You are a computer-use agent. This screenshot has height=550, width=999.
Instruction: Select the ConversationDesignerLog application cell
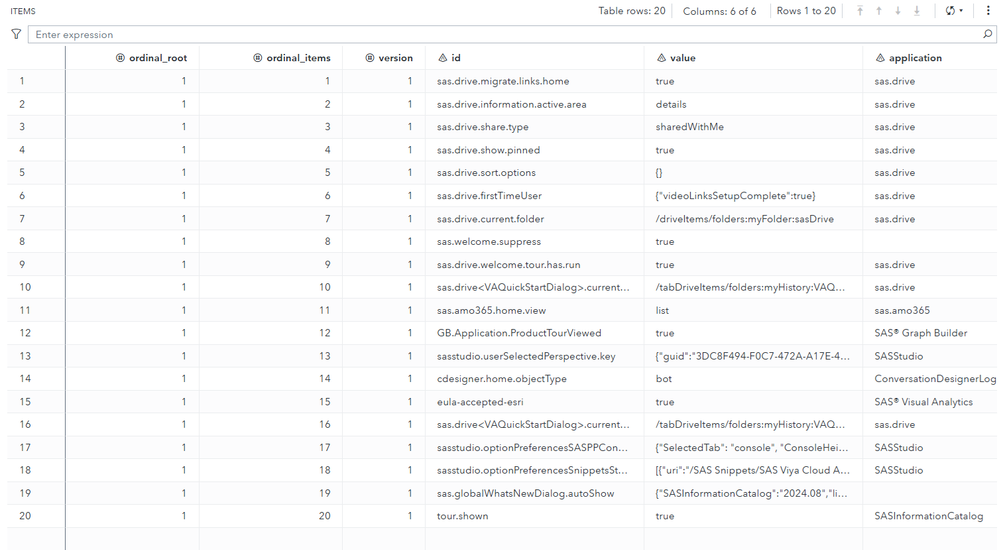pos(934,379)
